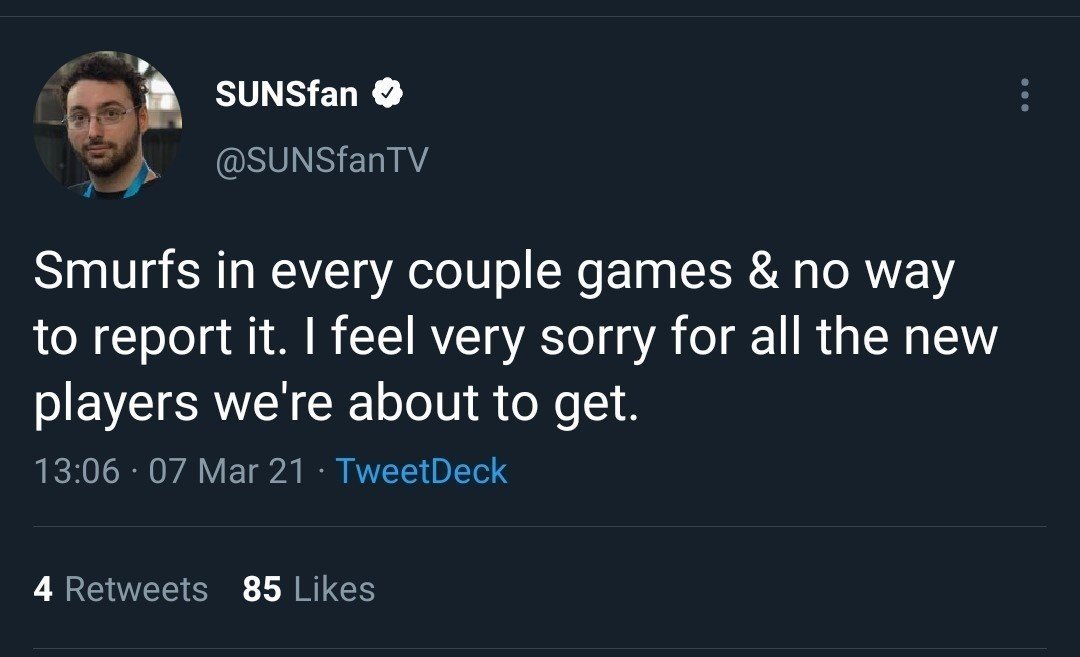Click the verified badge beside SUNSfan
1080x657 pixels.
pos(388,95)
